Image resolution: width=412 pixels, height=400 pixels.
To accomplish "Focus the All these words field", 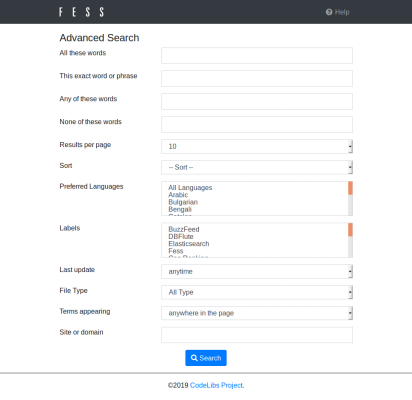I will click(257, 55).
